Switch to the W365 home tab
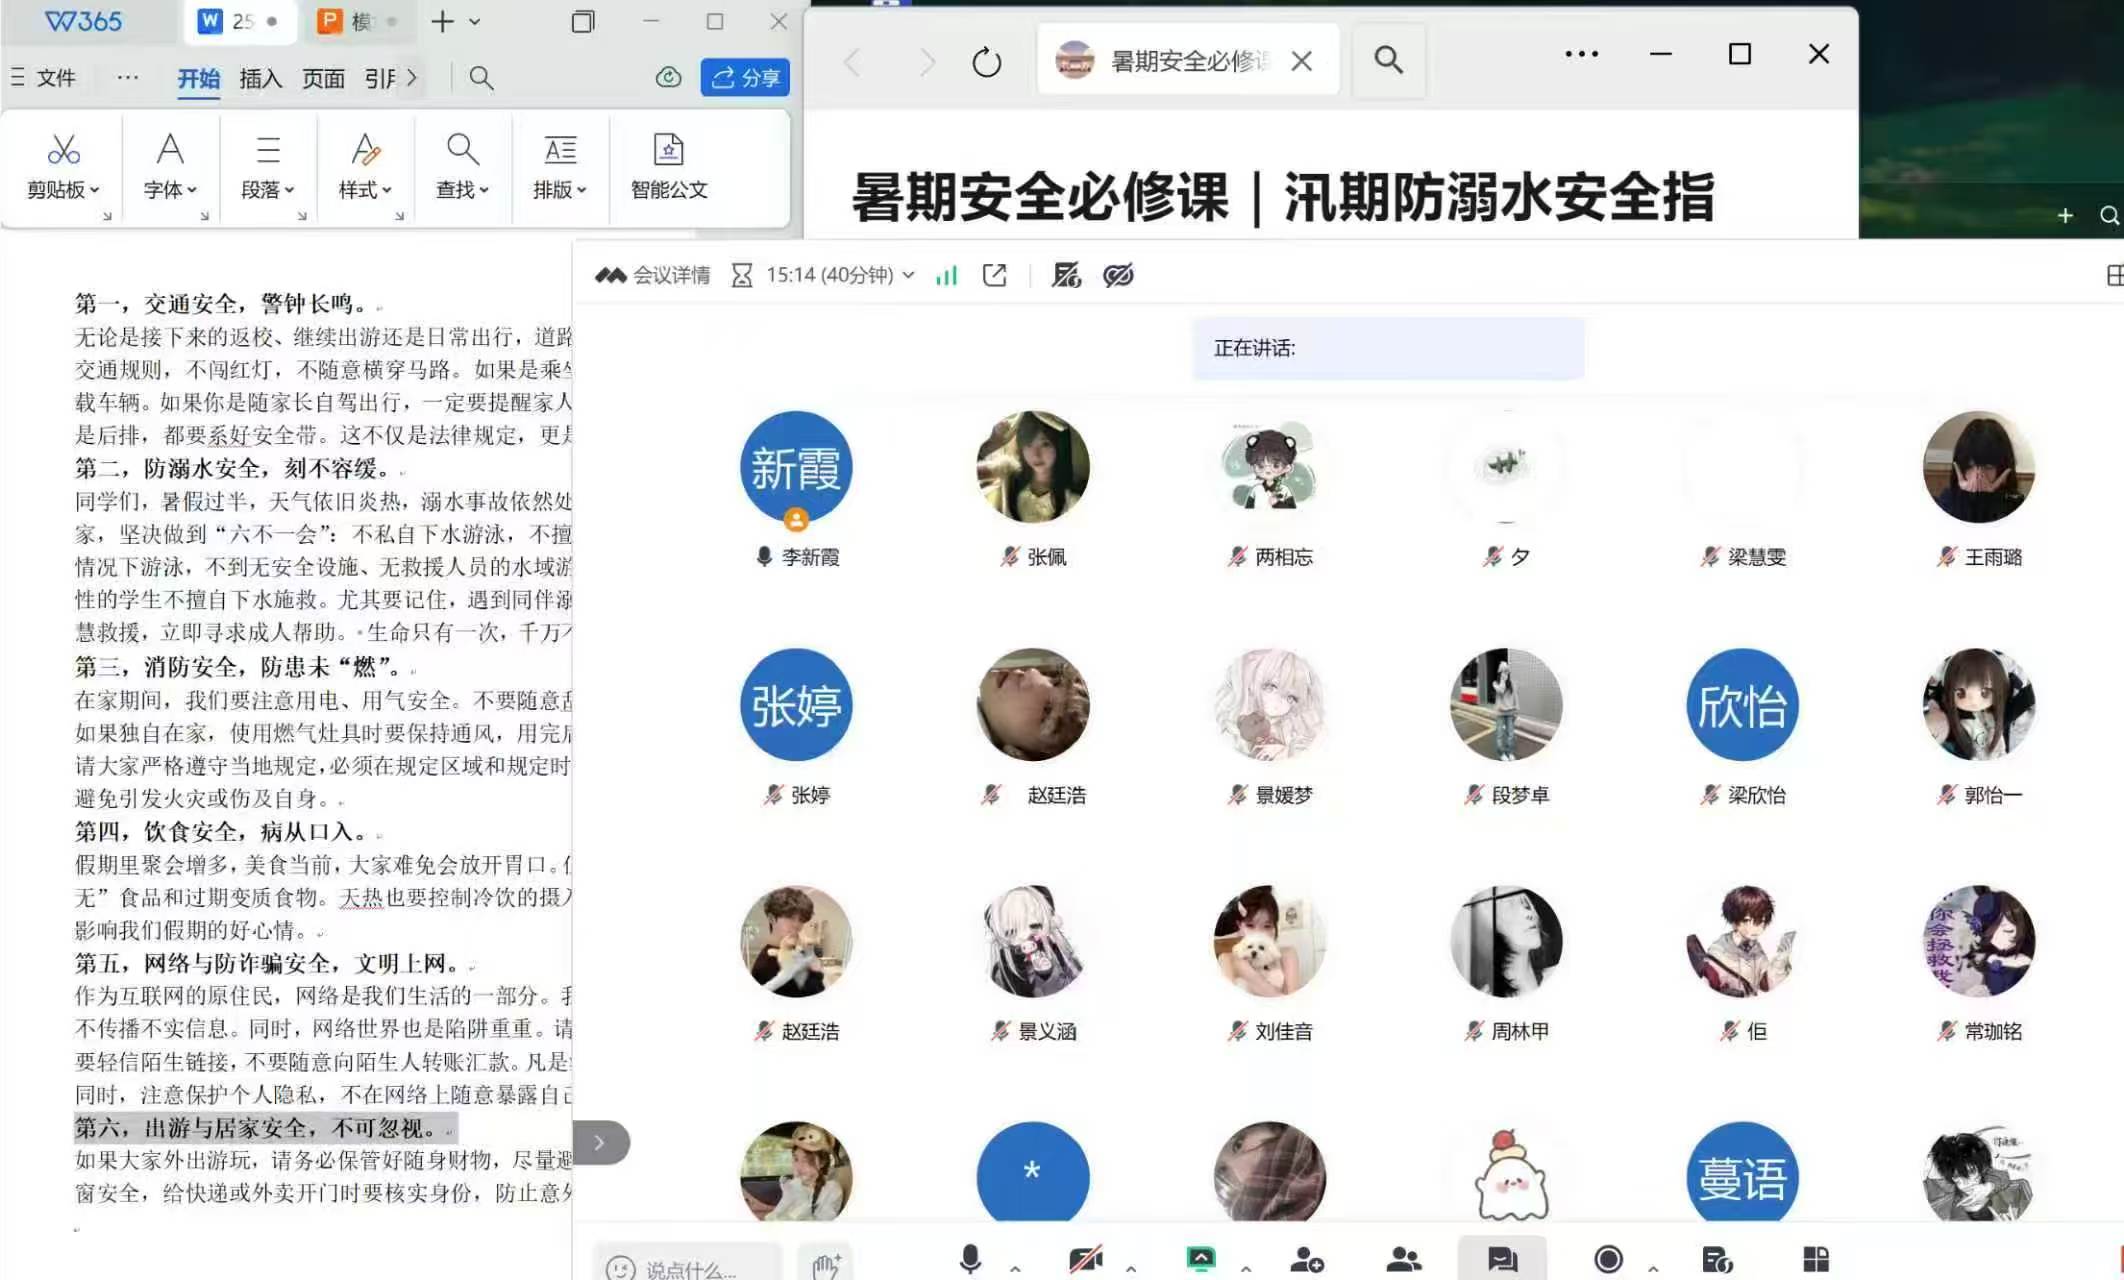 tap(84, 21)
